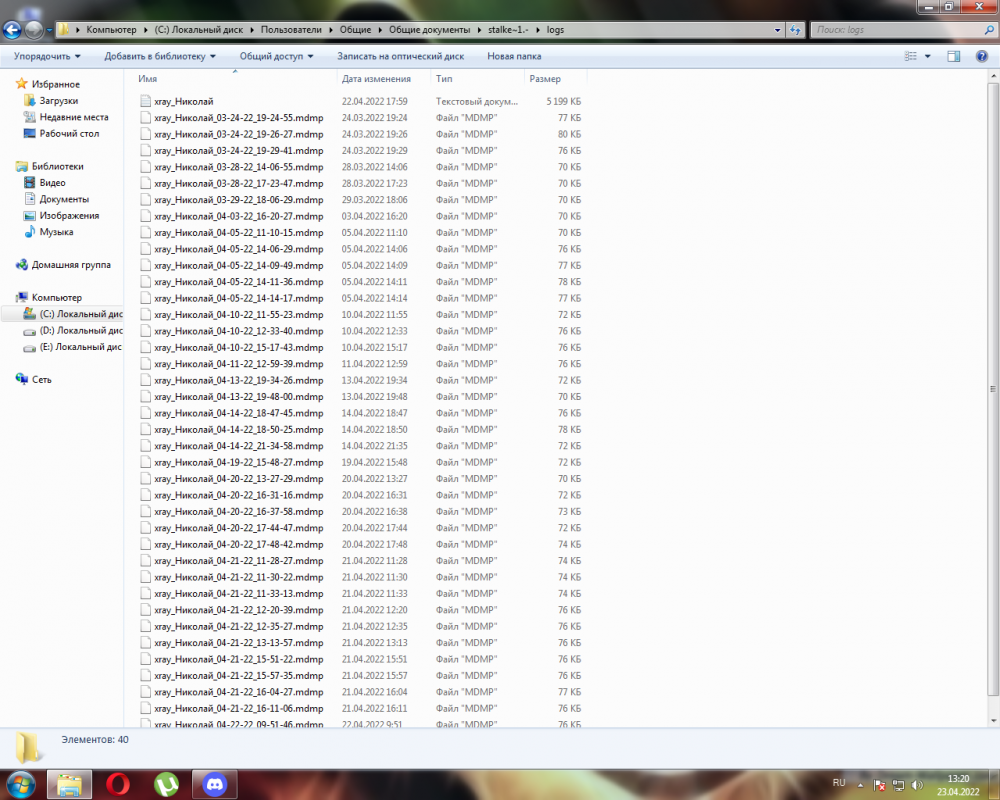Click the RU language indicator
This screenshot has height=800, width=1000.
(839, 783)
